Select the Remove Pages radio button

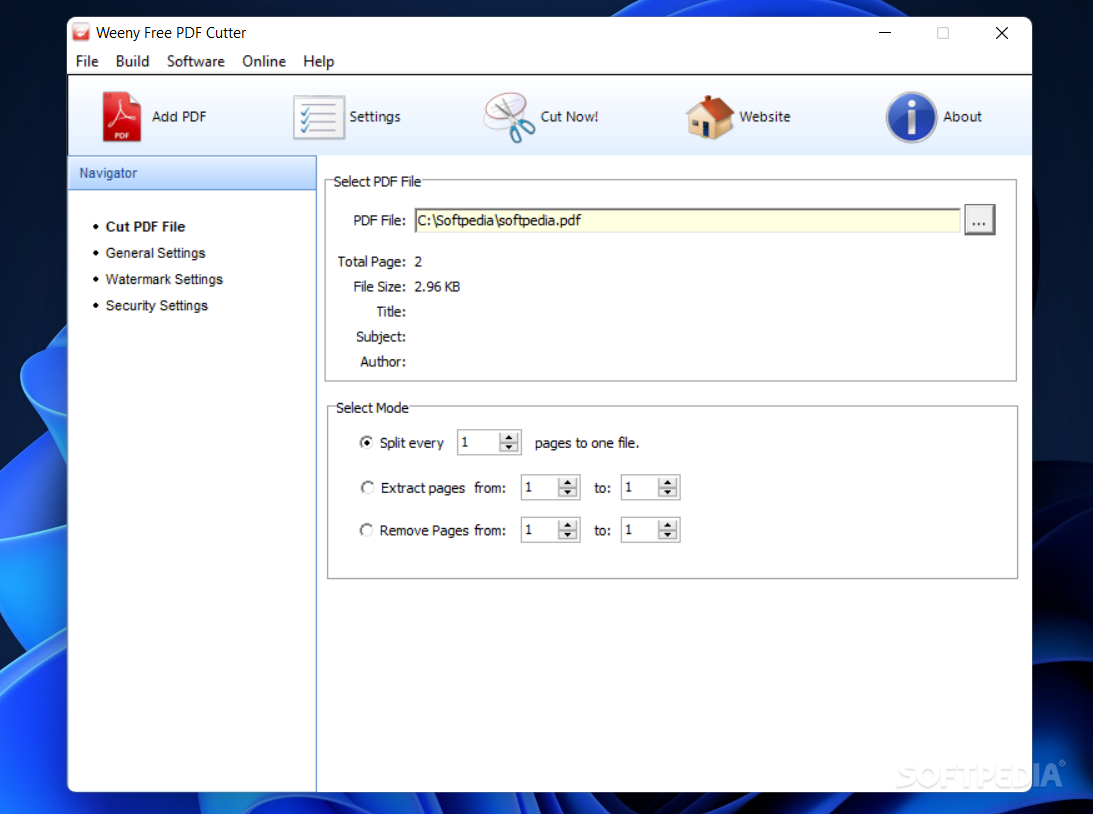point(366,530)
